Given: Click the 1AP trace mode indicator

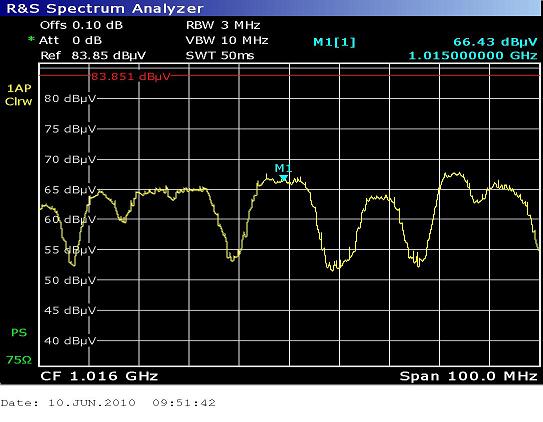Looking at the screenshot, I should click(x=19, y=88).
